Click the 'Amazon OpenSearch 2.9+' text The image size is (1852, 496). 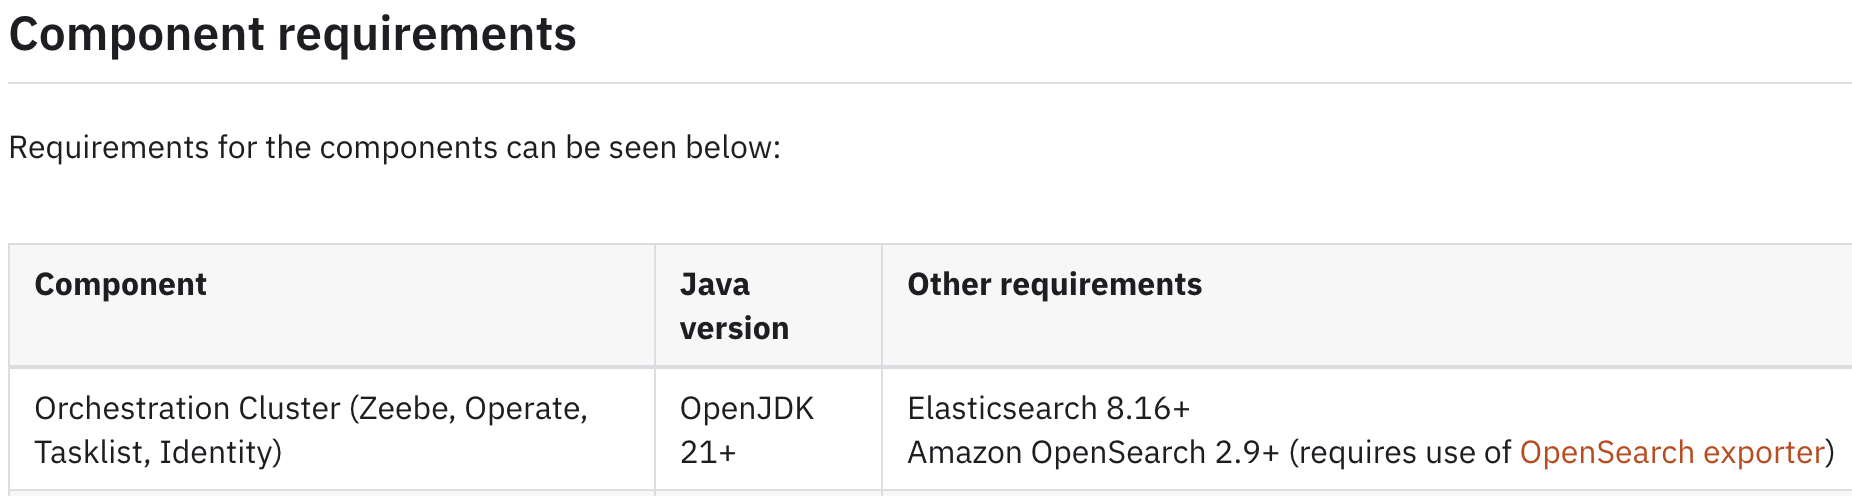coord(1093,452)
